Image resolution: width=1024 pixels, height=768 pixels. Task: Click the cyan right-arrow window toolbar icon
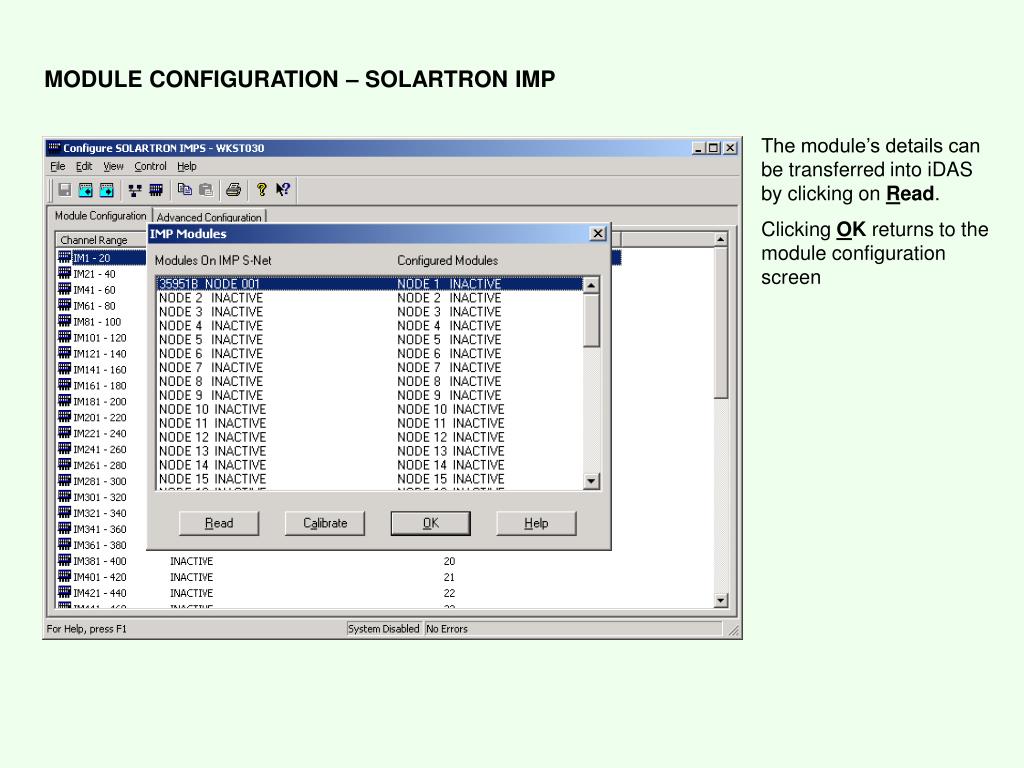(106, 190)
